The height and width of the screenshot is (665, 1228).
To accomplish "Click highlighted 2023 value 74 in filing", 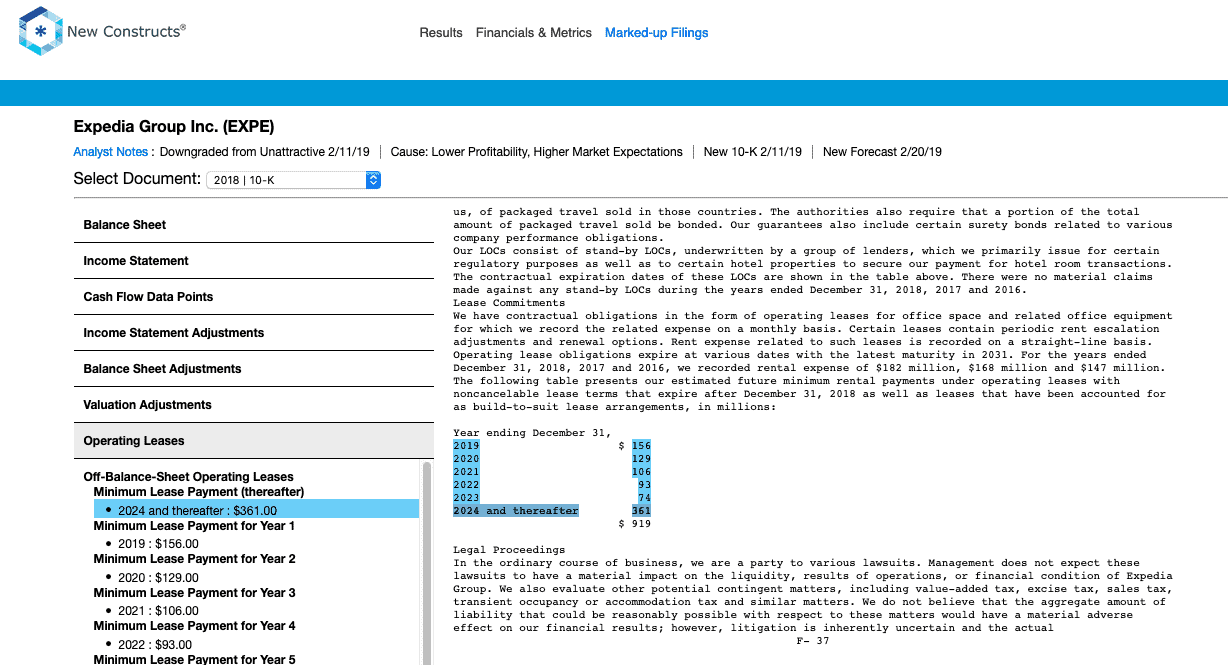I will point(644,498).
